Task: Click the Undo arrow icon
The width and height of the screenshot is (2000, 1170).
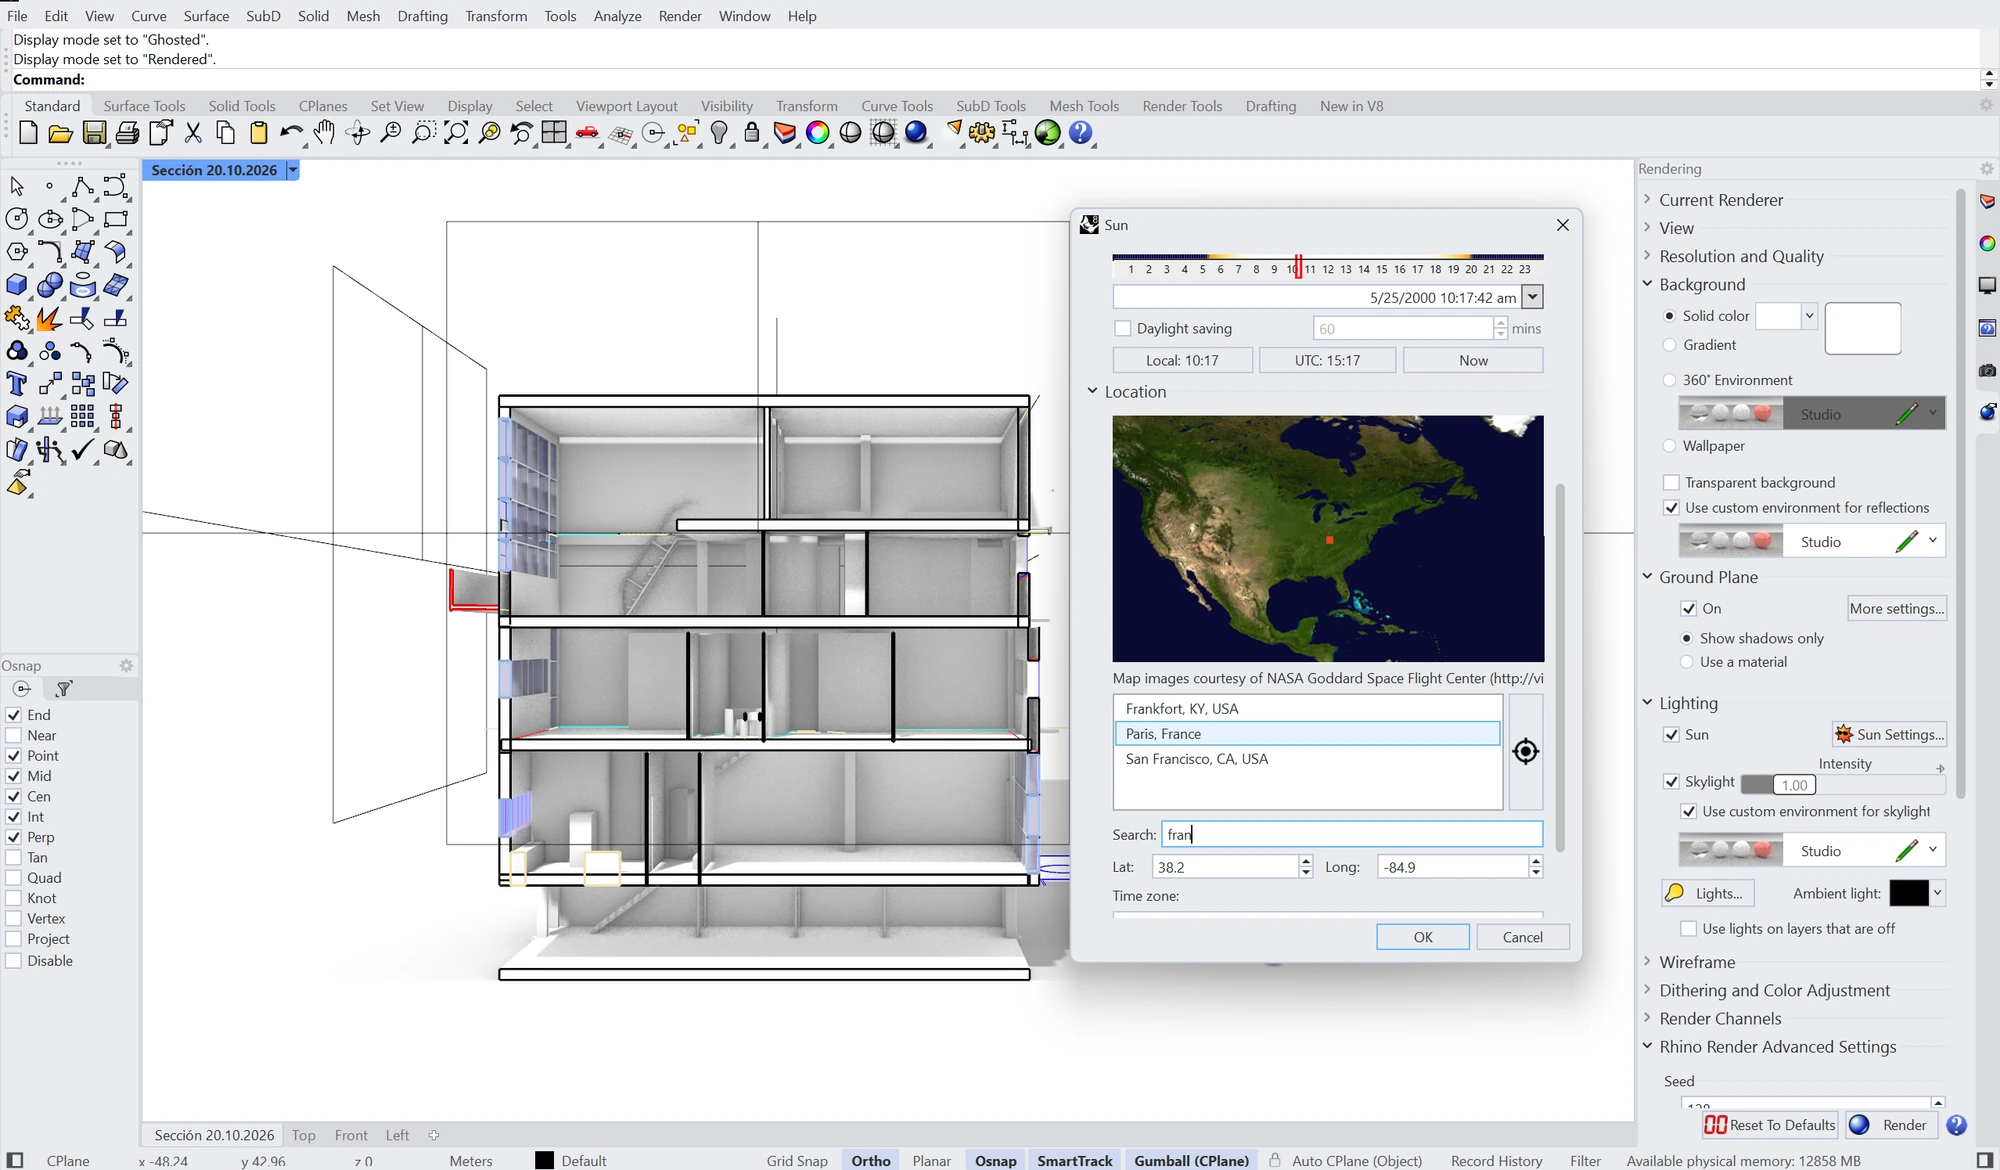Action: (291, 133)
